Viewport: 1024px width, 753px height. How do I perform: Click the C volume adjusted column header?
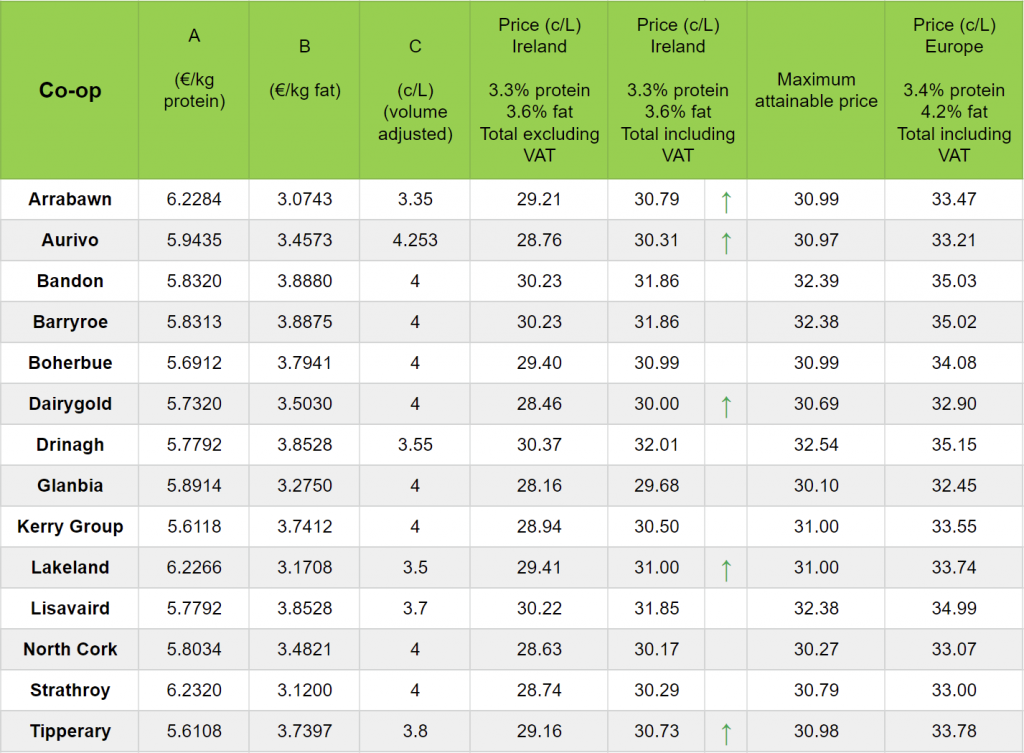pos(415,90)
